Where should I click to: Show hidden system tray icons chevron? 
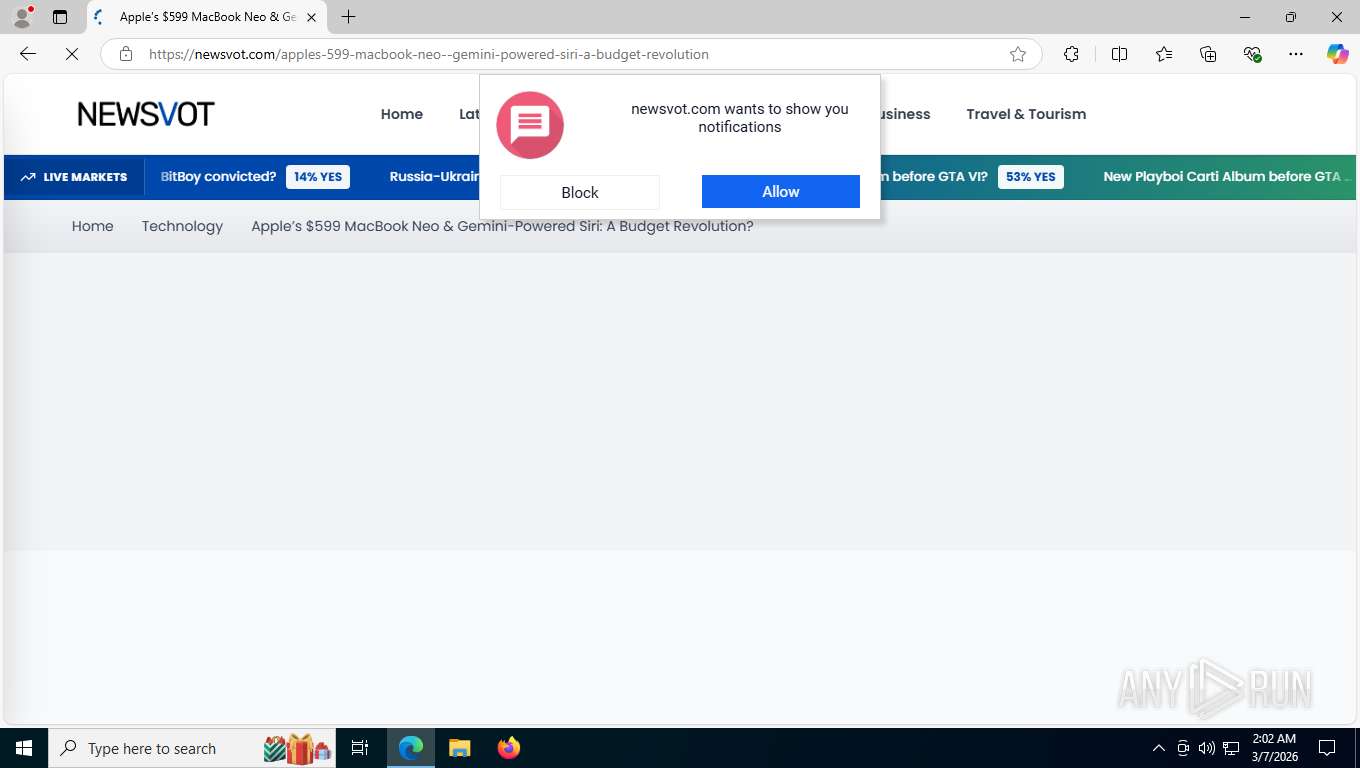[1158, 748]
